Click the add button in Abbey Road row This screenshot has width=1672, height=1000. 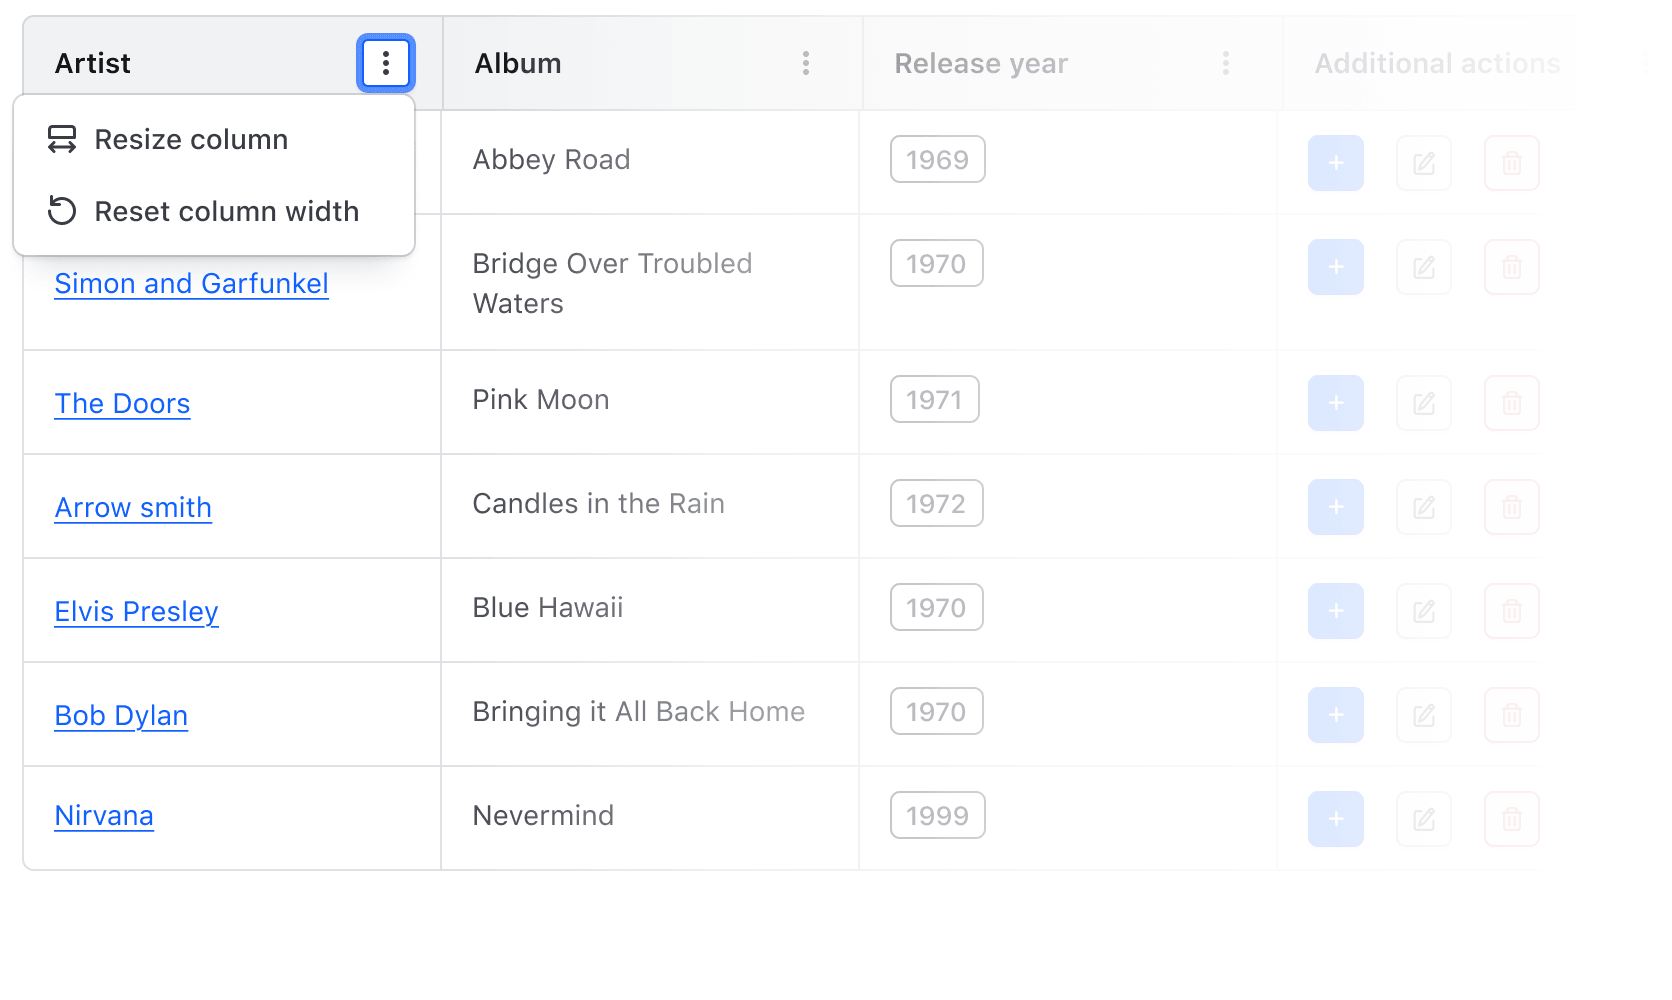coord(1335,163)
